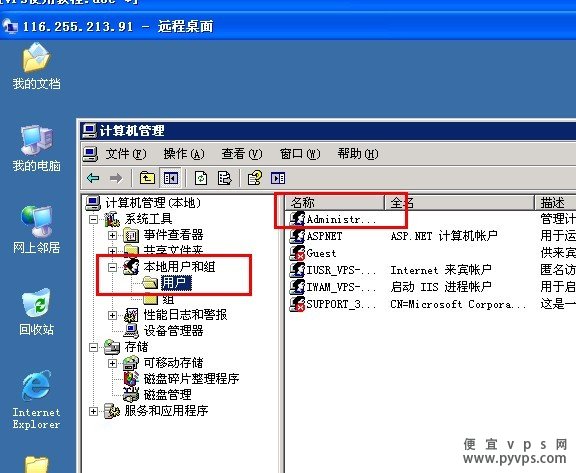Click the refresh toolbar icon
The image size is (576, 473).
[201, 178]
